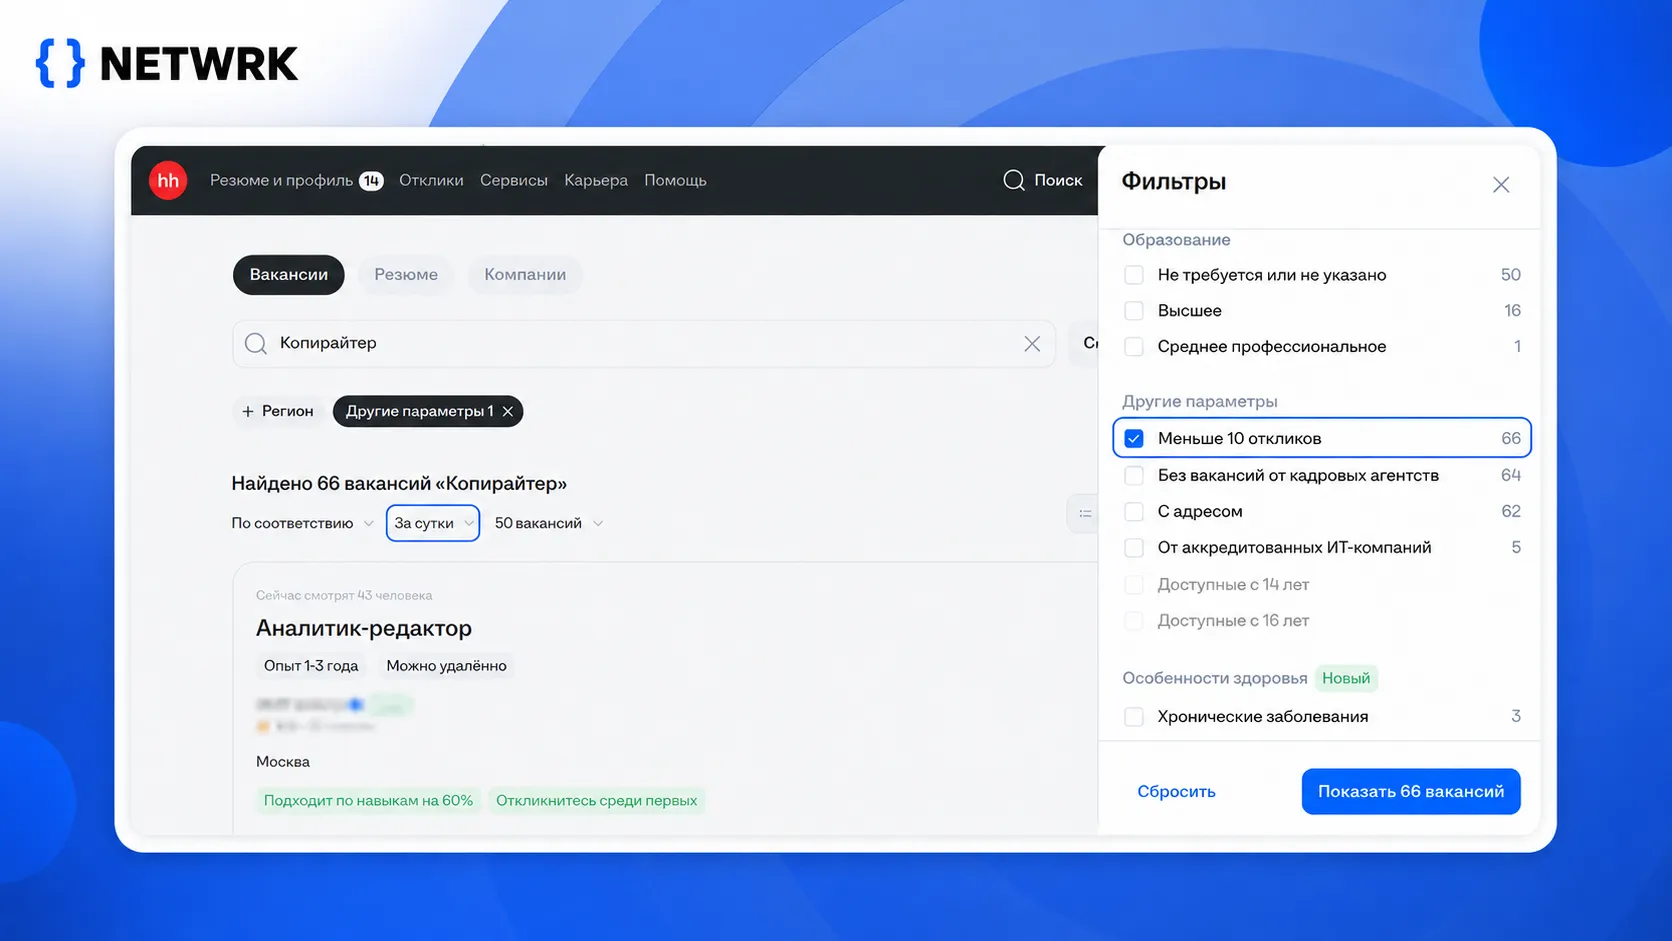Click the list view icon beside sort options
Viewport: 1672px width, 941px height.
(x=1085, y=514)
